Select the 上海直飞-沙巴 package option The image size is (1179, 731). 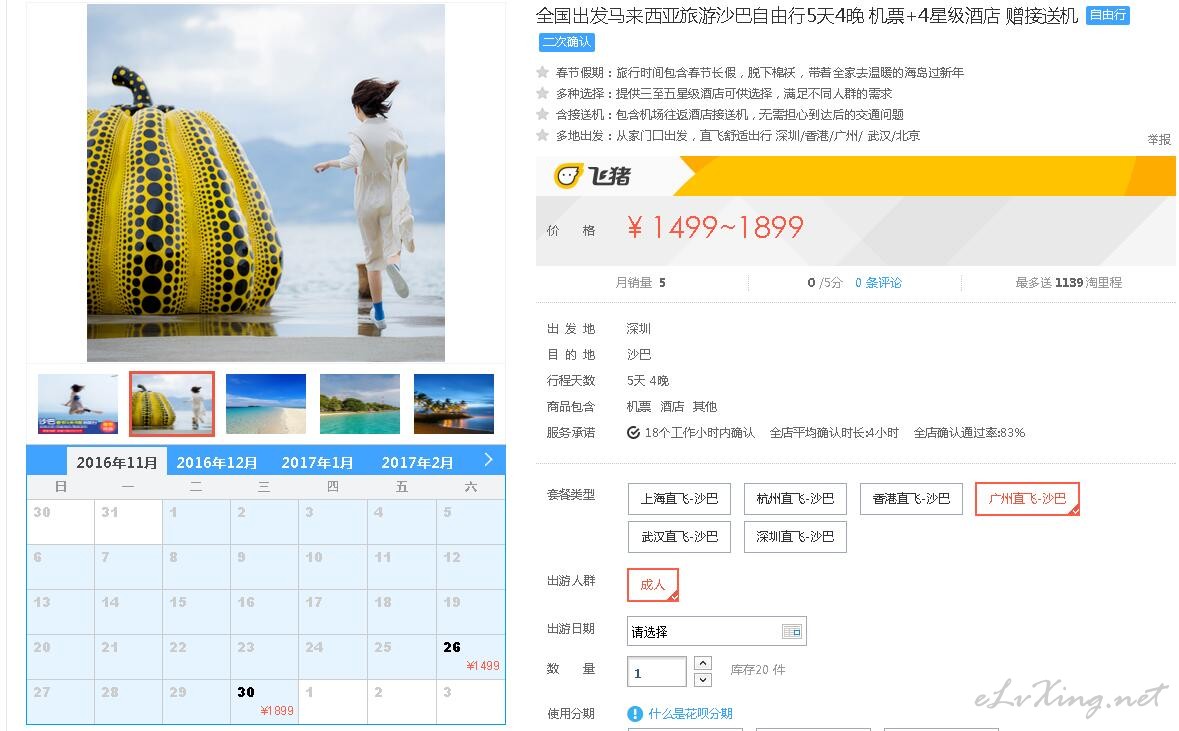click(x=679, y=499)
